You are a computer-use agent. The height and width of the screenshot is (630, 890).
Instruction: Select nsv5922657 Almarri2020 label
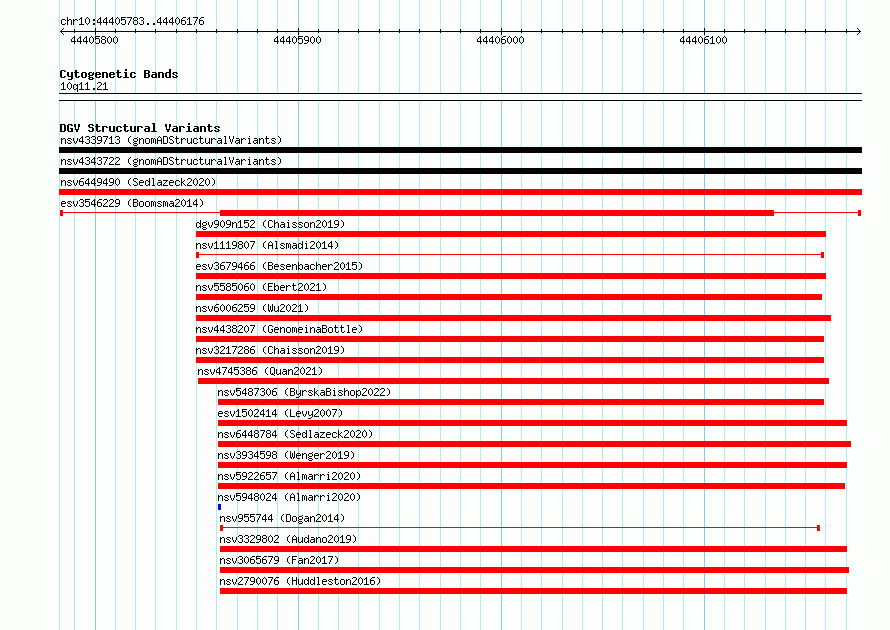(289, 476)
